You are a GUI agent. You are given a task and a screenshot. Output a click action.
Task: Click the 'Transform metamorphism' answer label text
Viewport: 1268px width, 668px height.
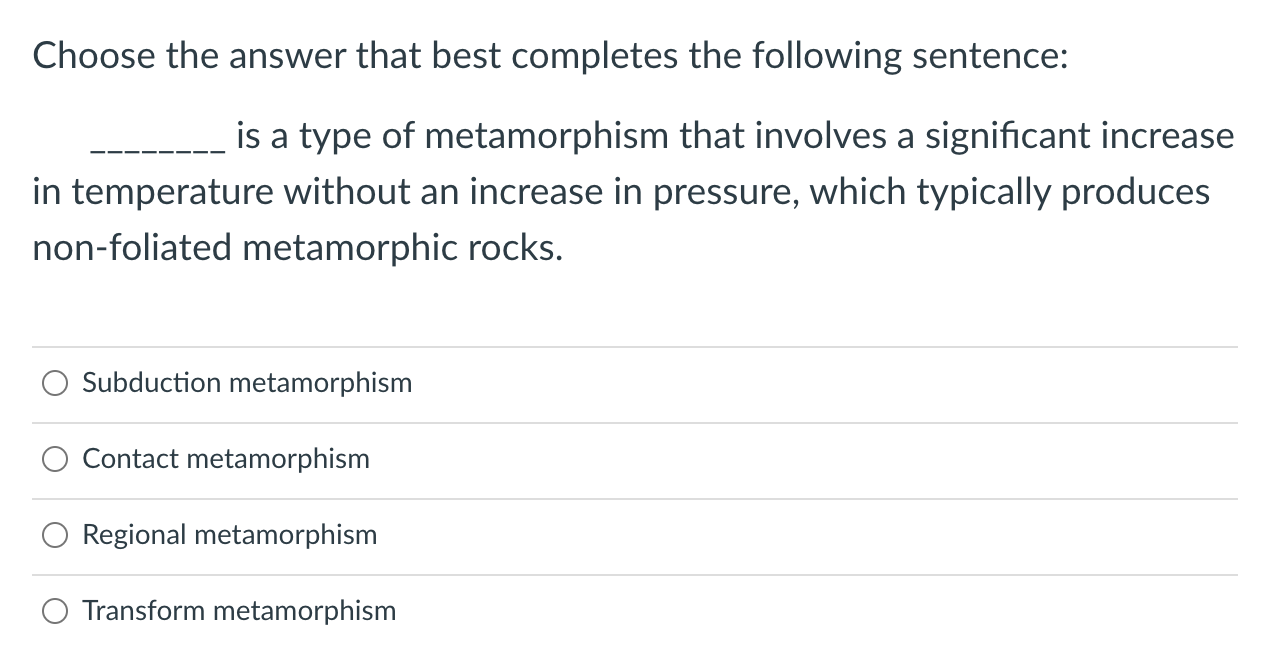[239, 611]
